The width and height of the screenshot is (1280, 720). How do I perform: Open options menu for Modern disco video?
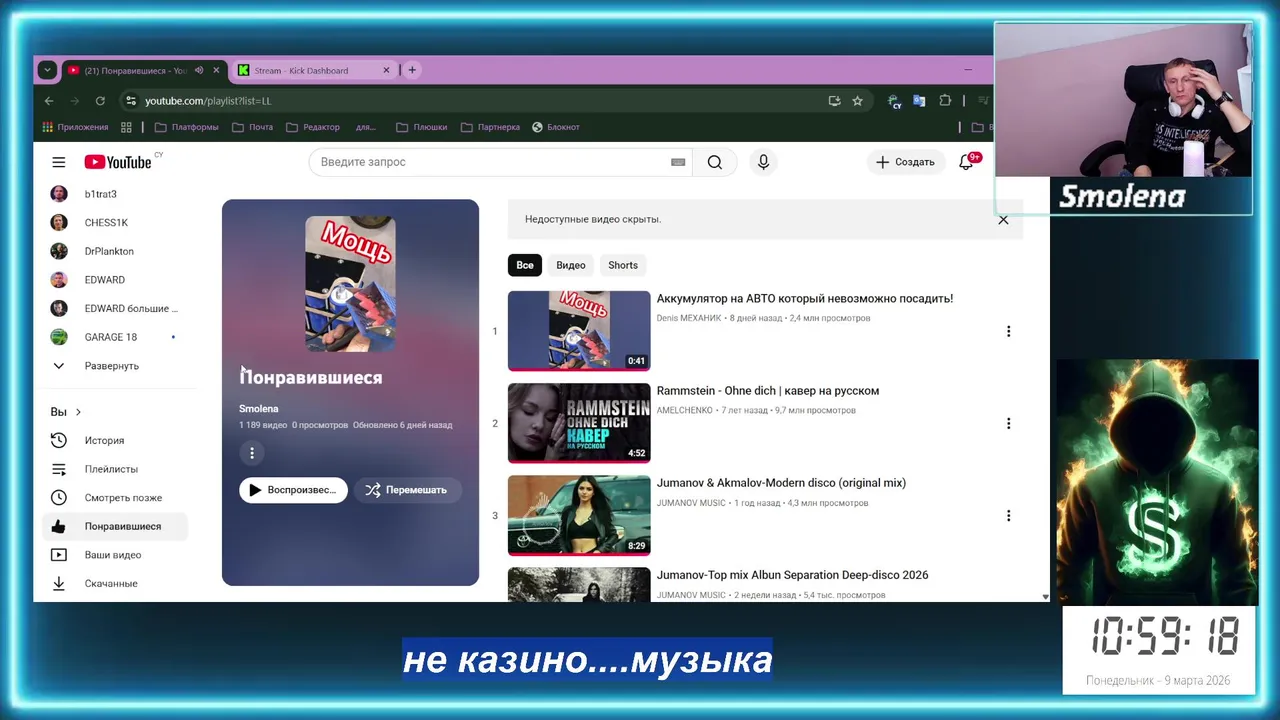[x=1008, y=516]
